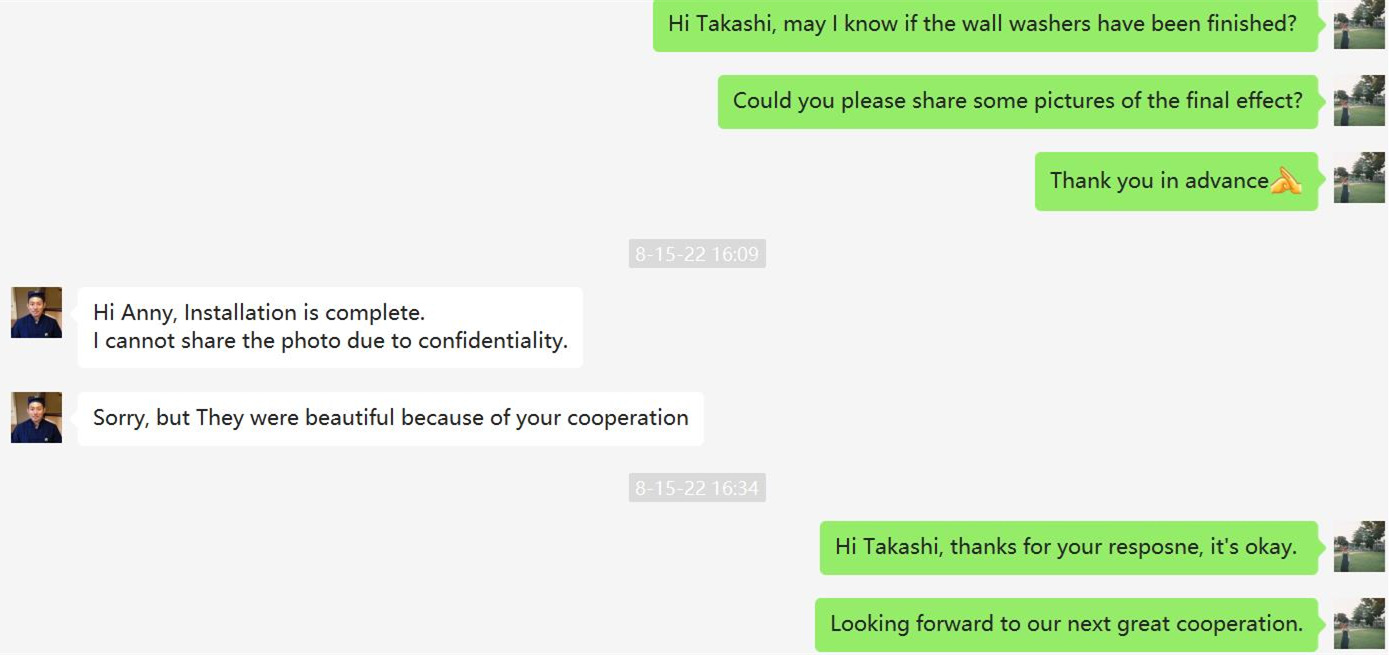Click Anny's avatar beside the cooperation farewell message

pyautogui.click(x=1359, y=623)
